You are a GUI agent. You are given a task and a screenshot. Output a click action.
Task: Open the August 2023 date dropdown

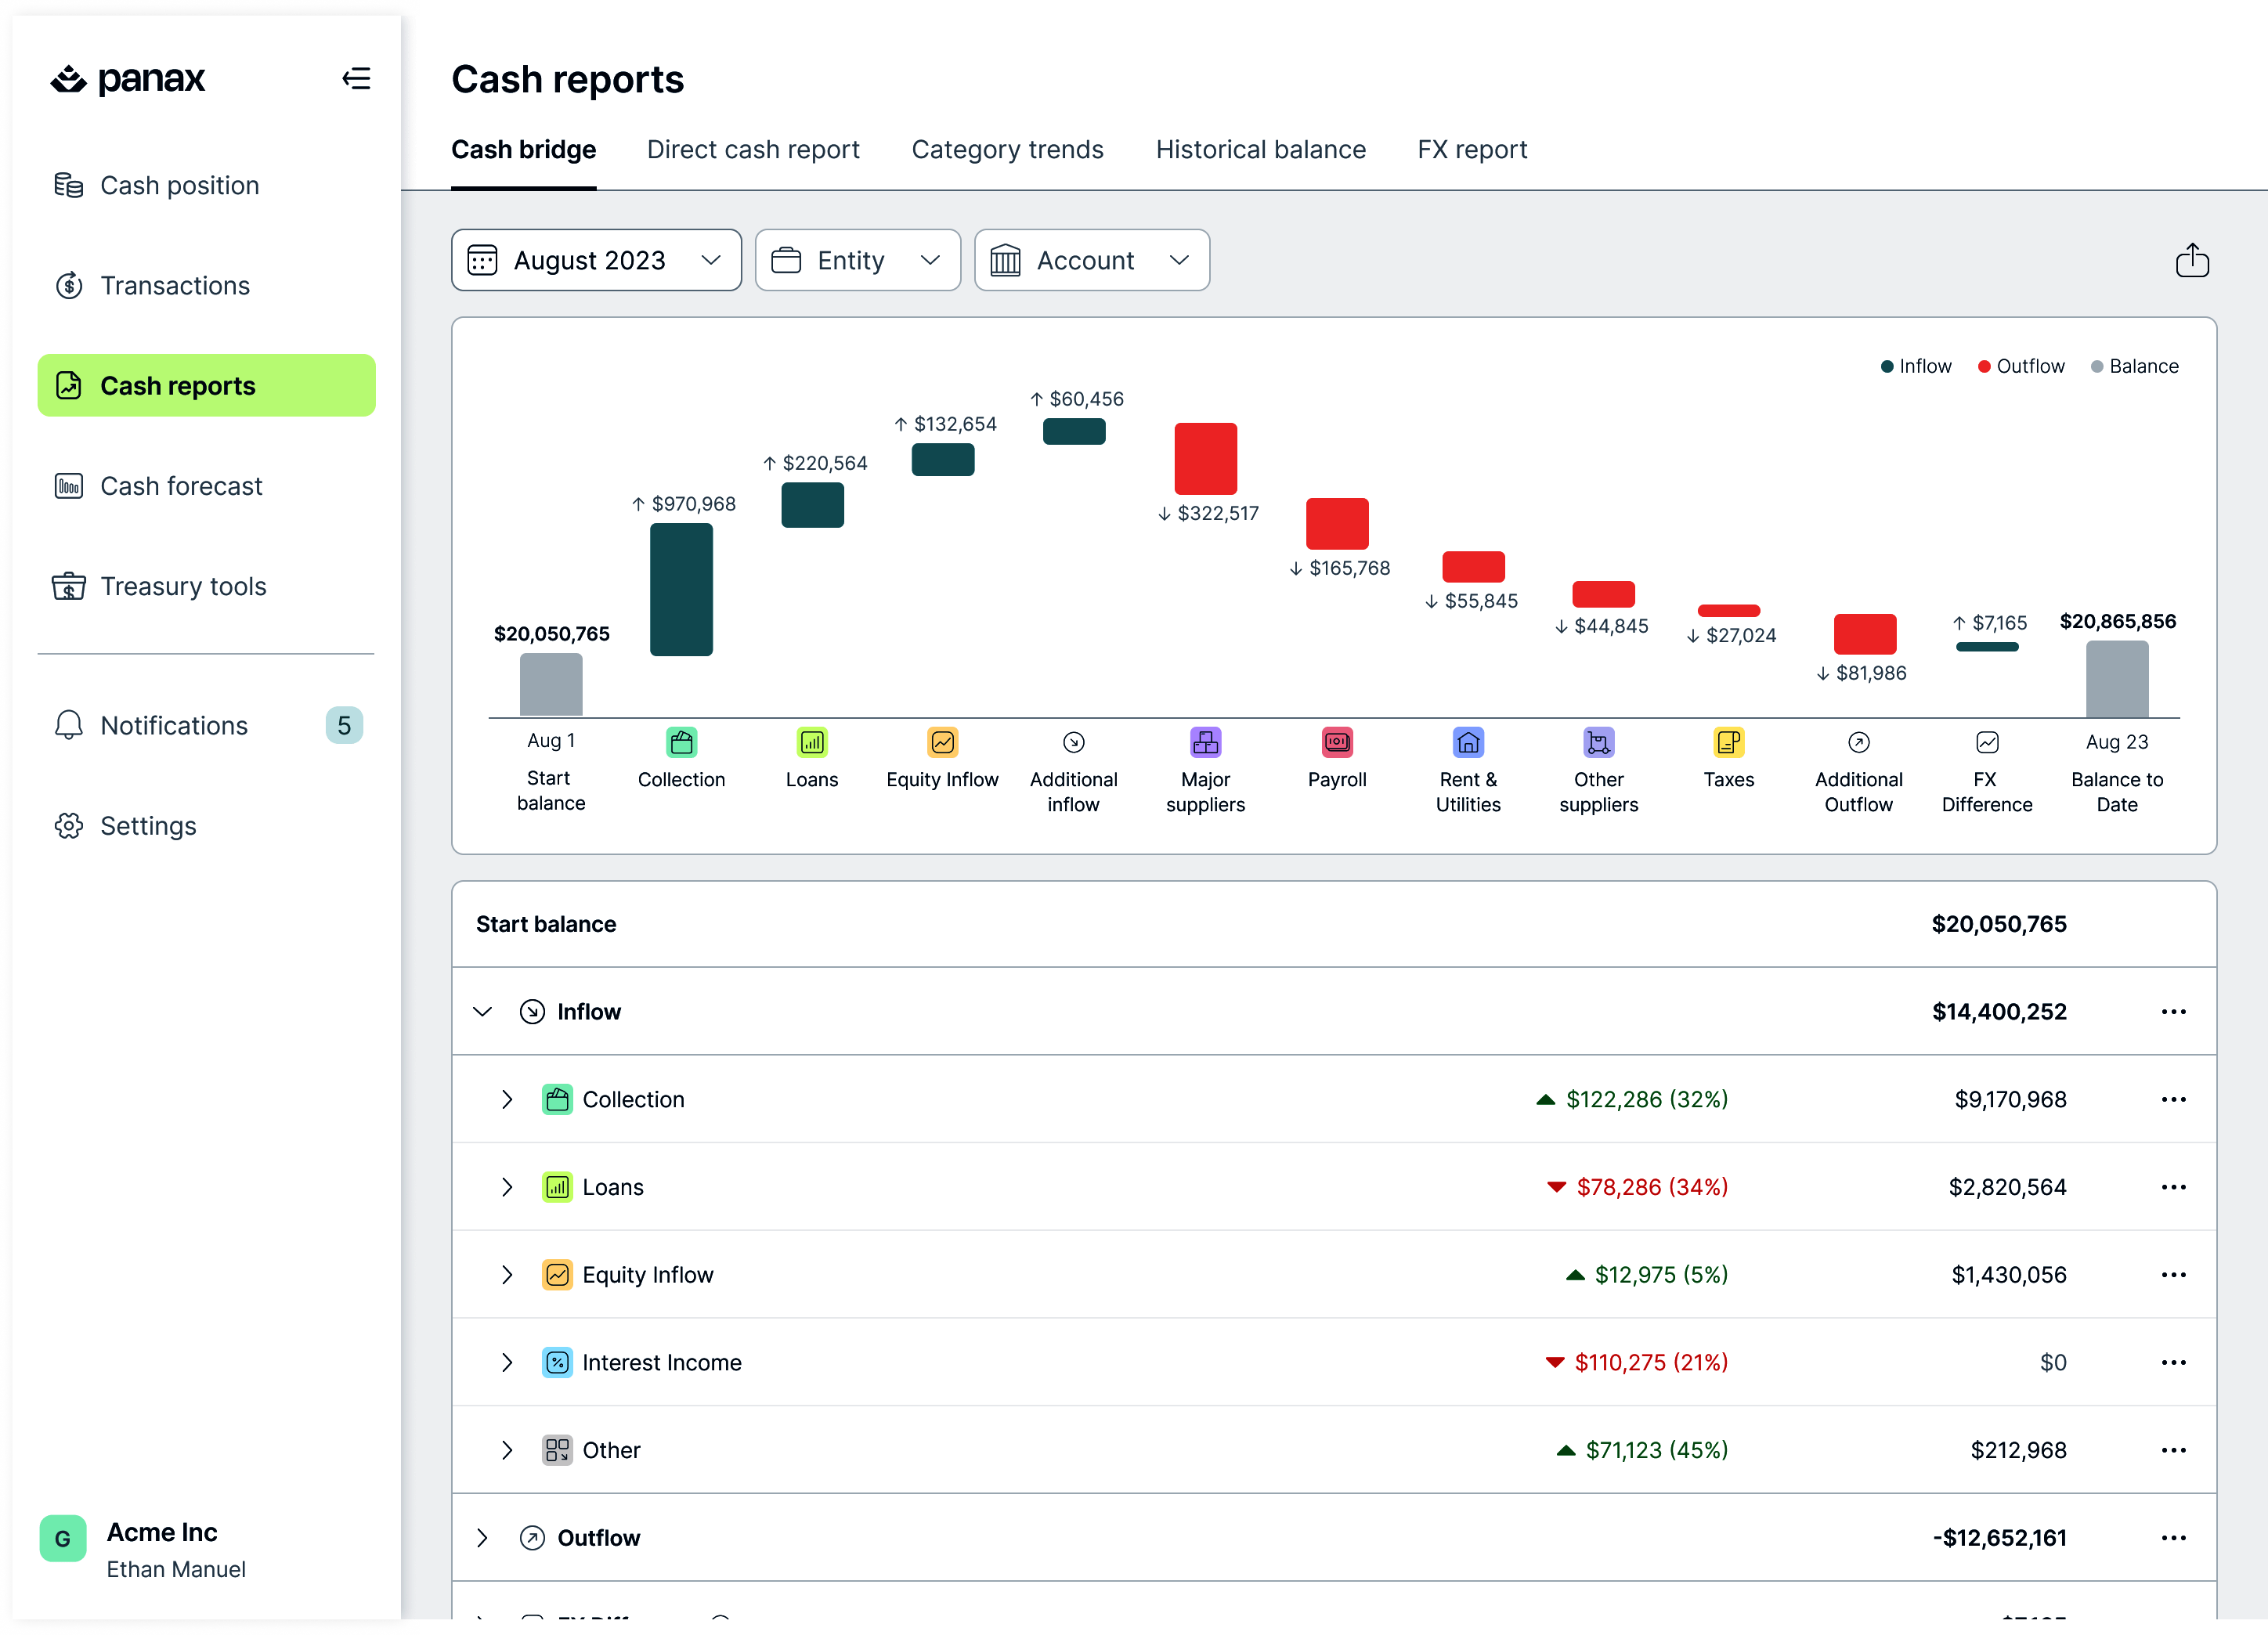(x=596, y=260)
